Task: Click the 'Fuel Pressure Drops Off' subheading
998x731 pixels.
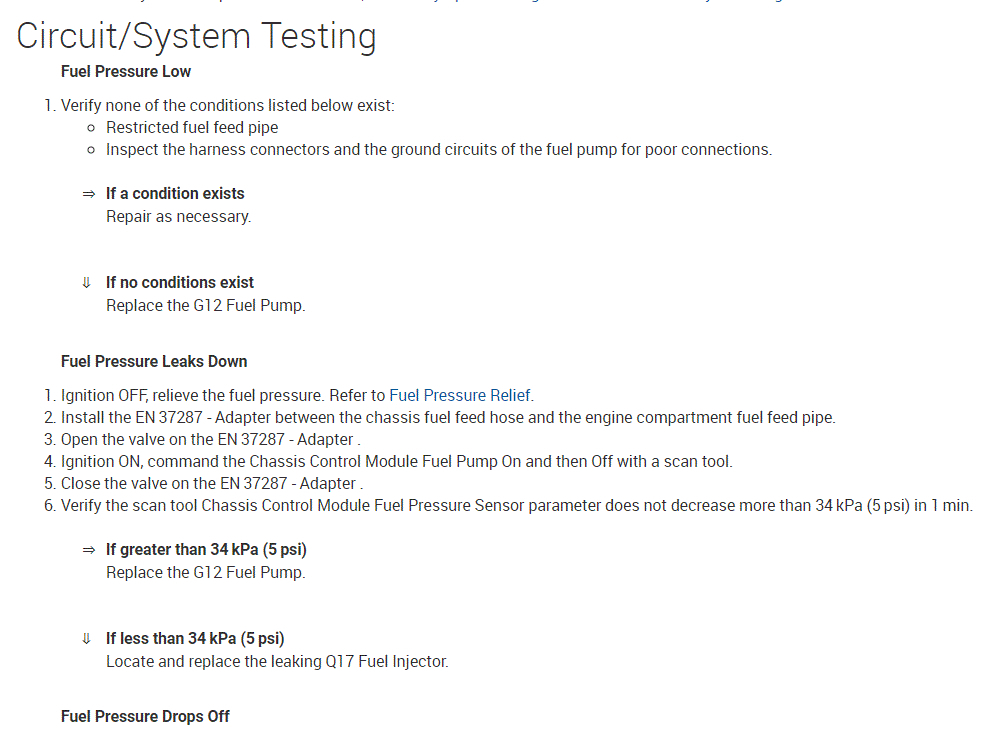Action: click(145, 717)
